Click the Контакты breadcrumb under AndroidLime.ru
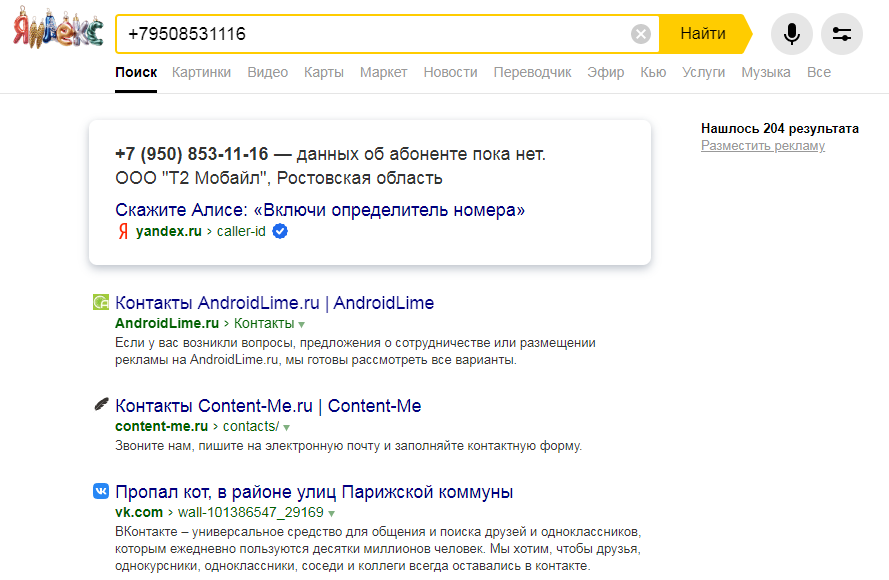The image size is (889, 580). click(x=264, y=323)
